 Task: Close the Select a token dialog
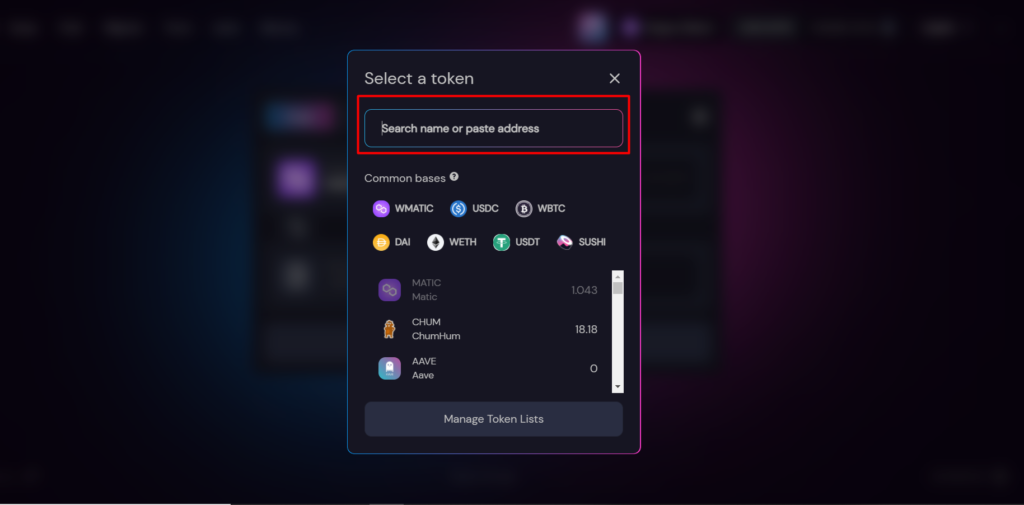(x=615, y=78)
